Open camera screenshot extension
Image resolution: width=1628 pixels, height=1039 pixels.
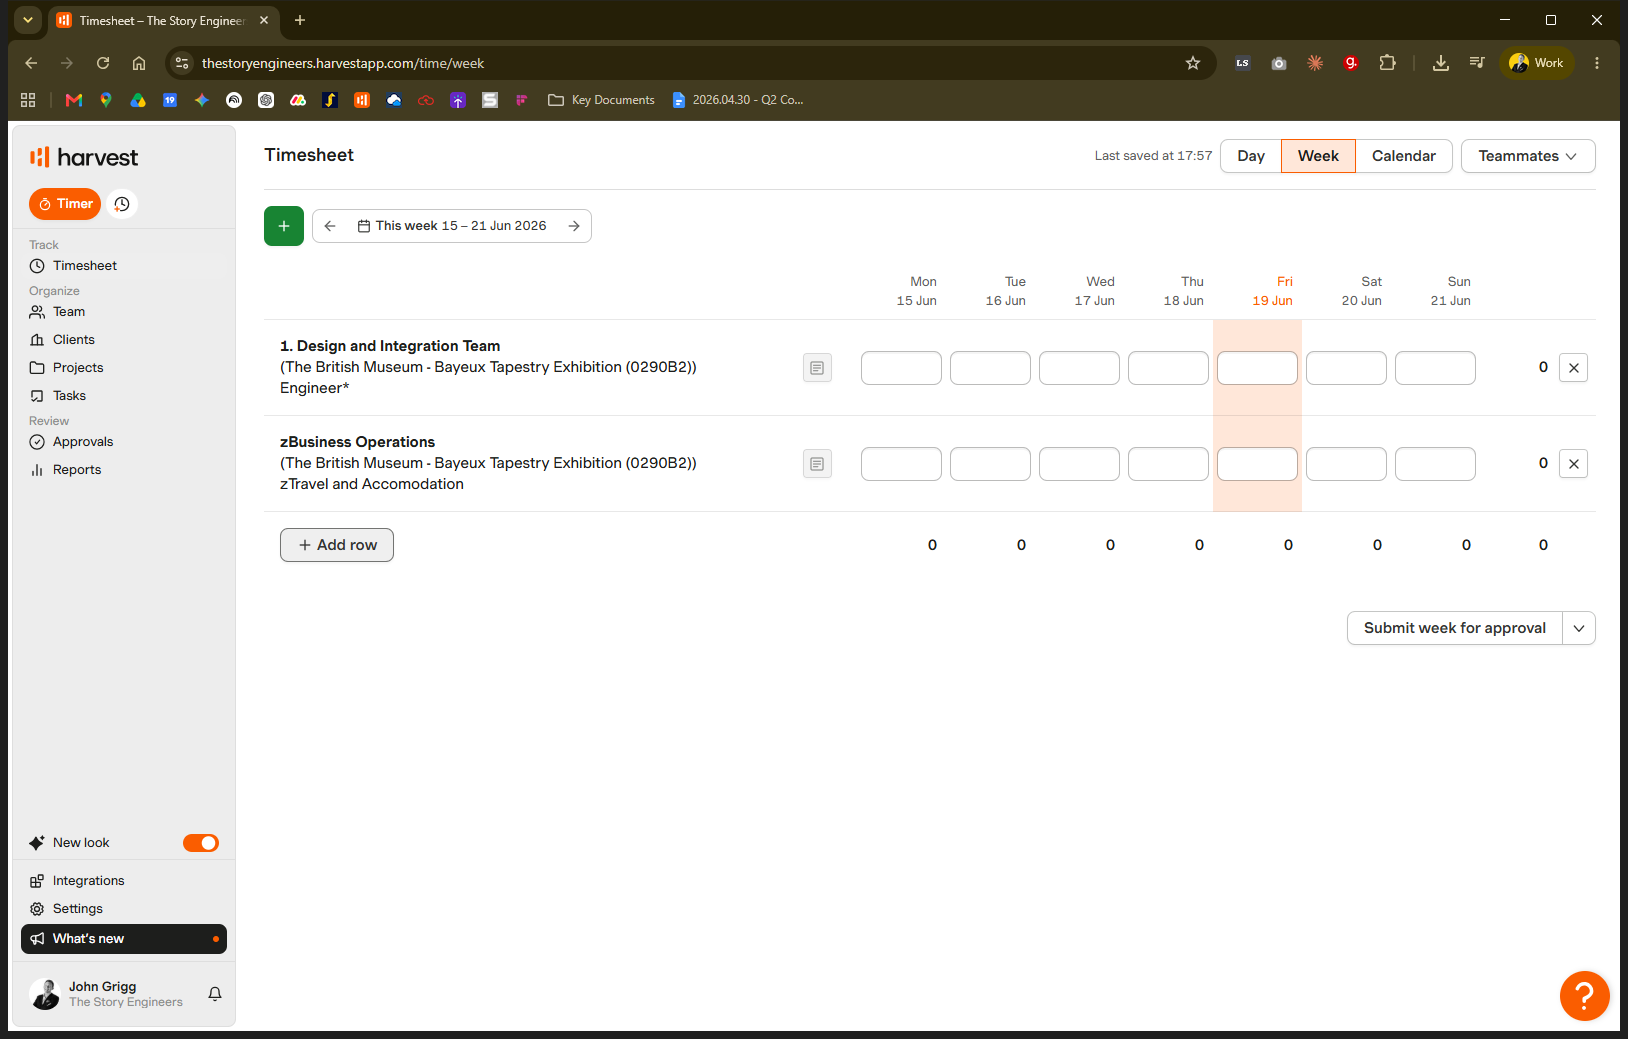click(x=1279, y=63)
